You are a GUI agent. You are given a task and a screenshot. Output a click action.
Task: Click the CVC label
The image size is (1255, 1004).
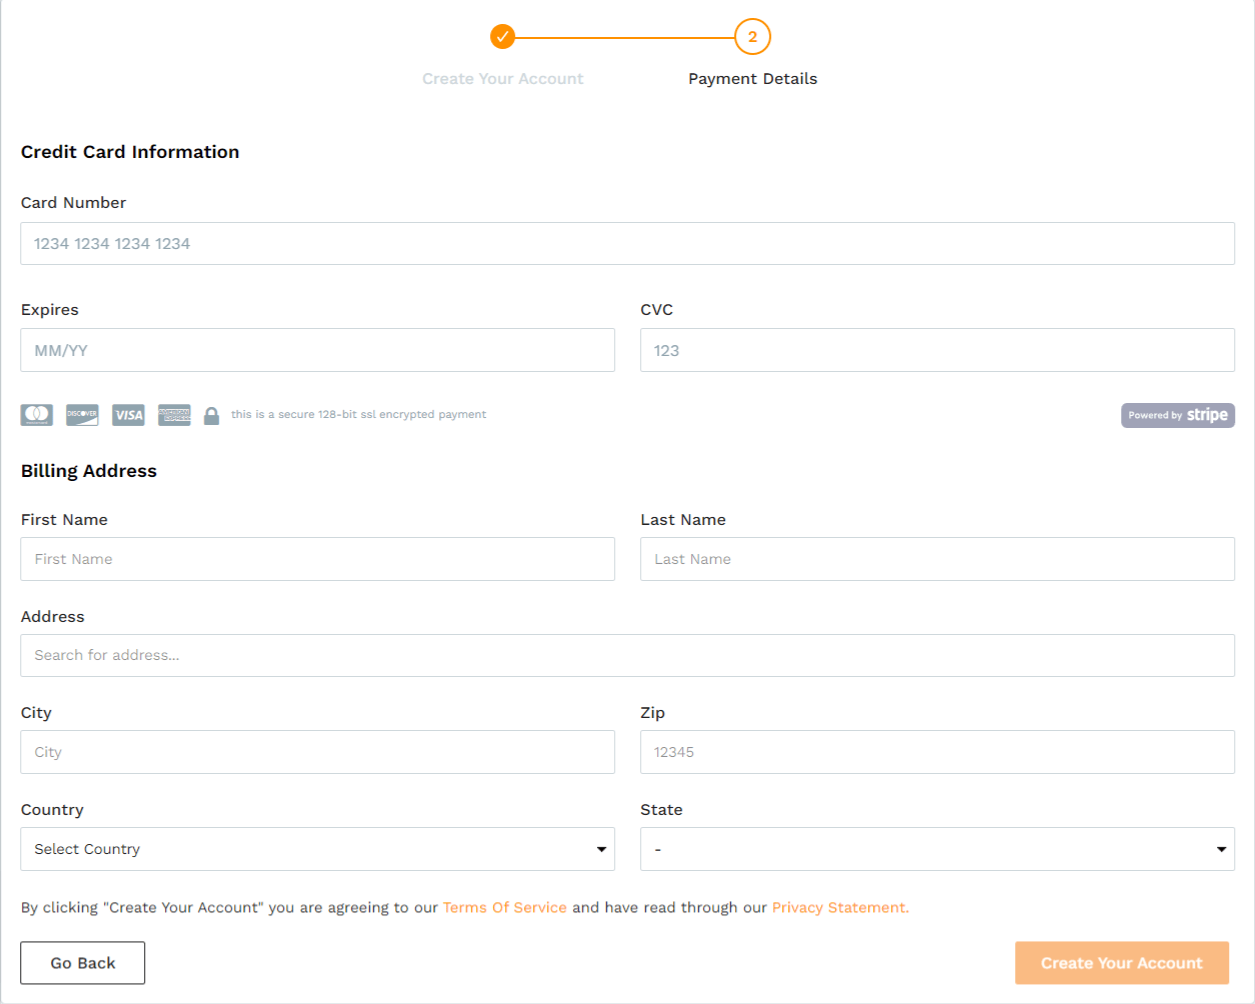657,310
